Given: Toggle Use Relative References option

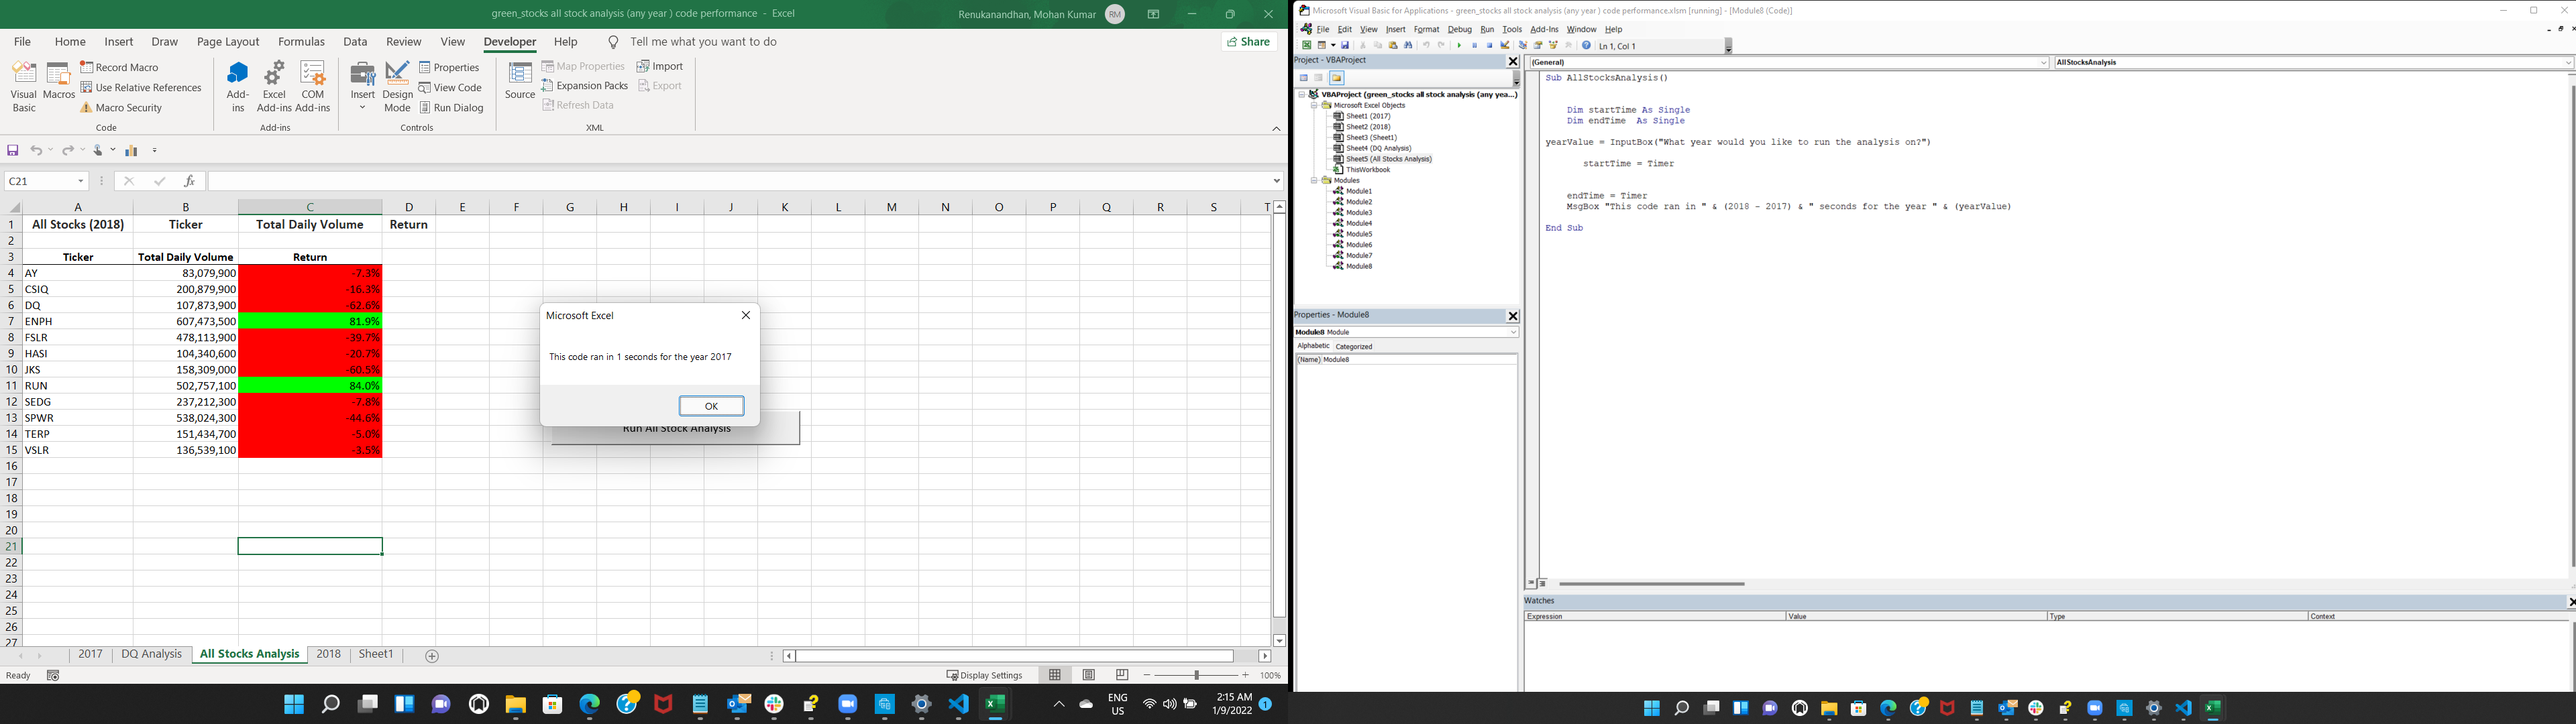Looking at the screenshot, I should click(x=141, y=87).
